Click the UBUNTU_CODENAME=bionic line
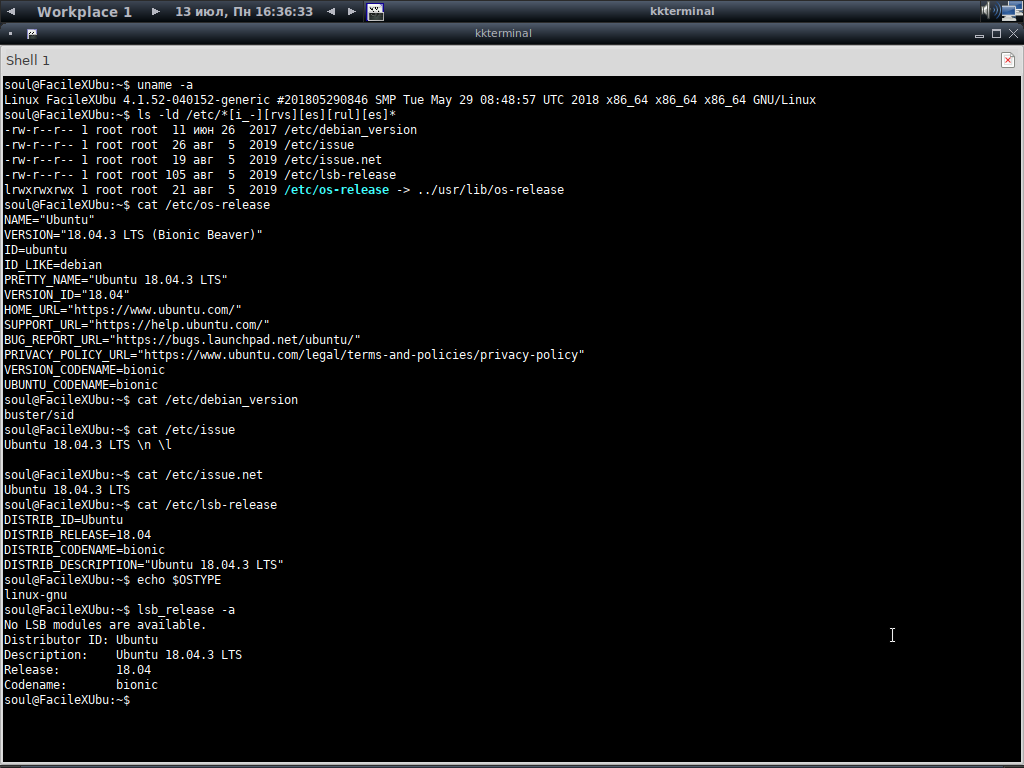This screenshot has height=768, width=1024. click(x=81, y=385)
